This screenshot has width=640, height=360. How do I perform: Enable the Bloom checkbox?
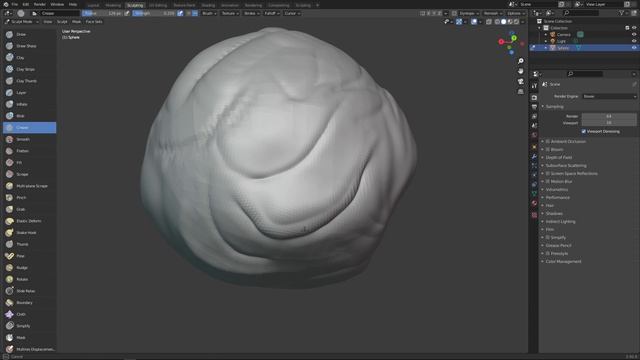(548, 149)
